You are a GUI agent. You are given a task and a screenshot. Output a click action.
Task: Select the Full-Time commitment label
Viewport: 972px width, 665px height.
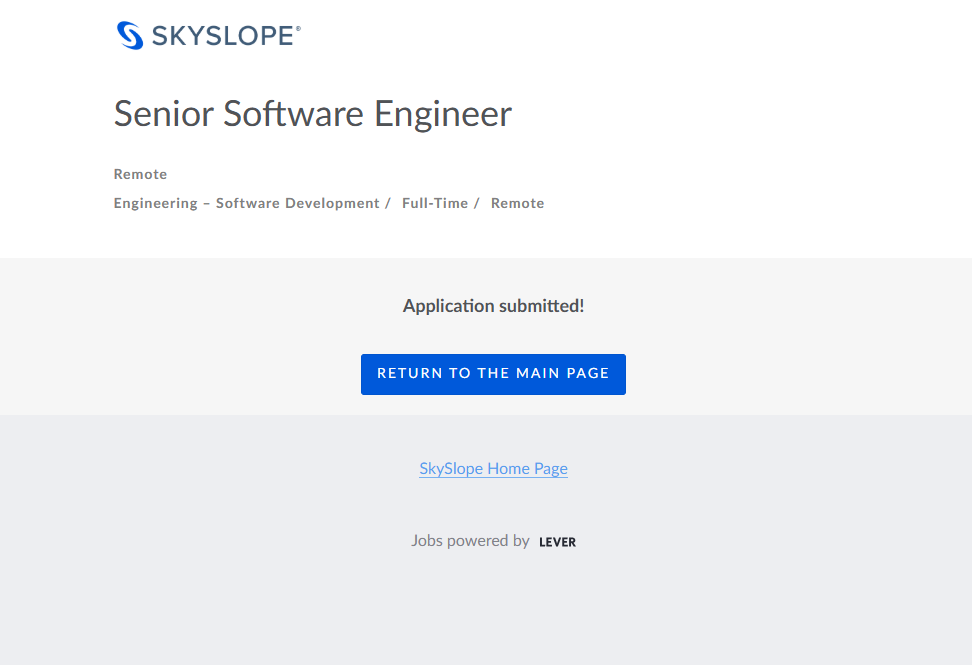click(x=435, y=203)
